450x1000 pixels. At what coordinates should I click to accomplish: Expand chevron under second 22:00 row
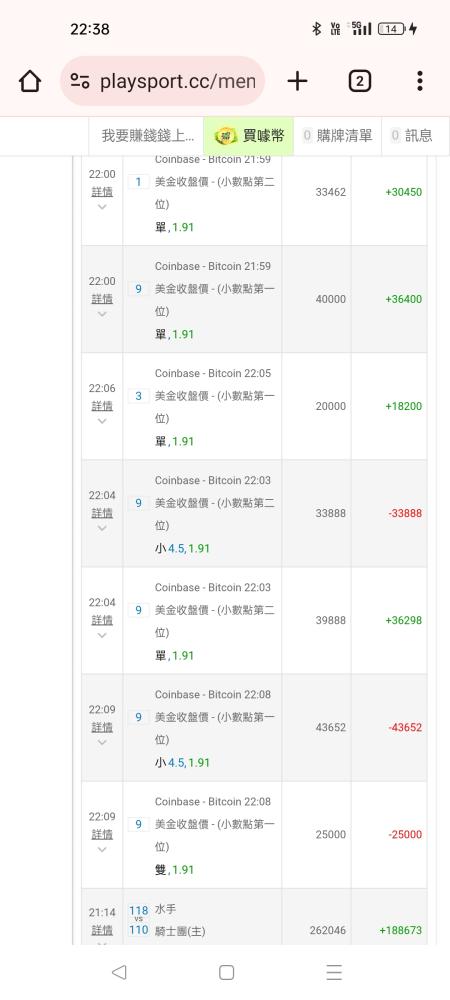click(x=102, y=314)
